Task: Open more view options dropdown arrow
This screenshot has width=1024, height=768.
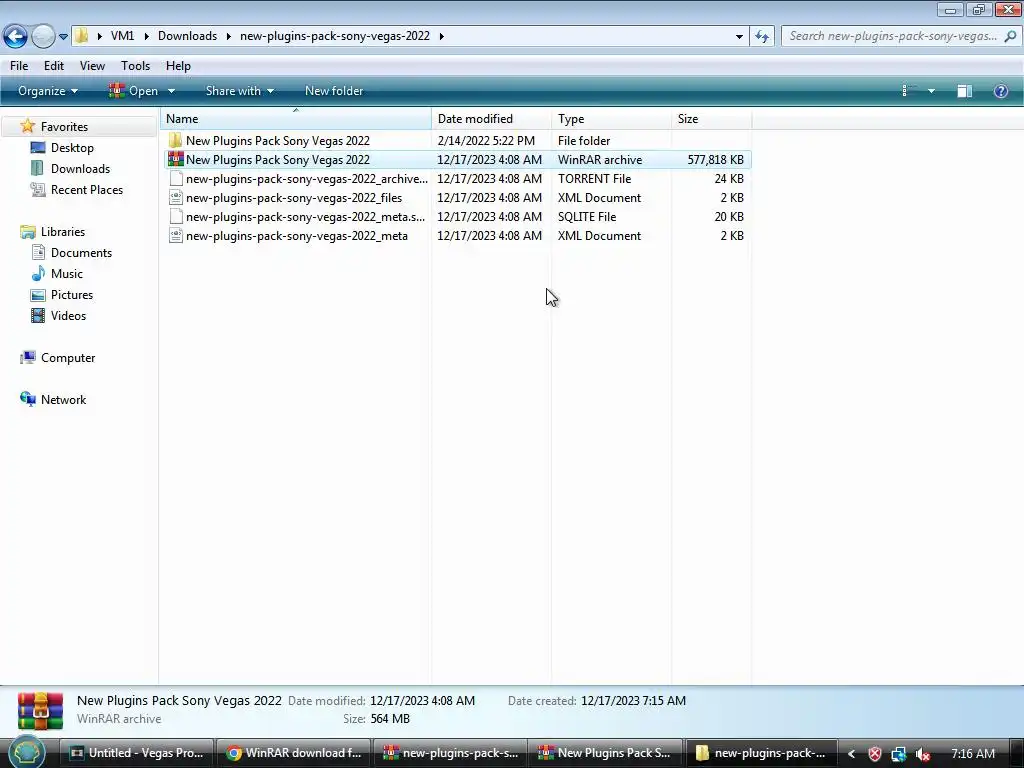Action: click(x=931, y=91)
